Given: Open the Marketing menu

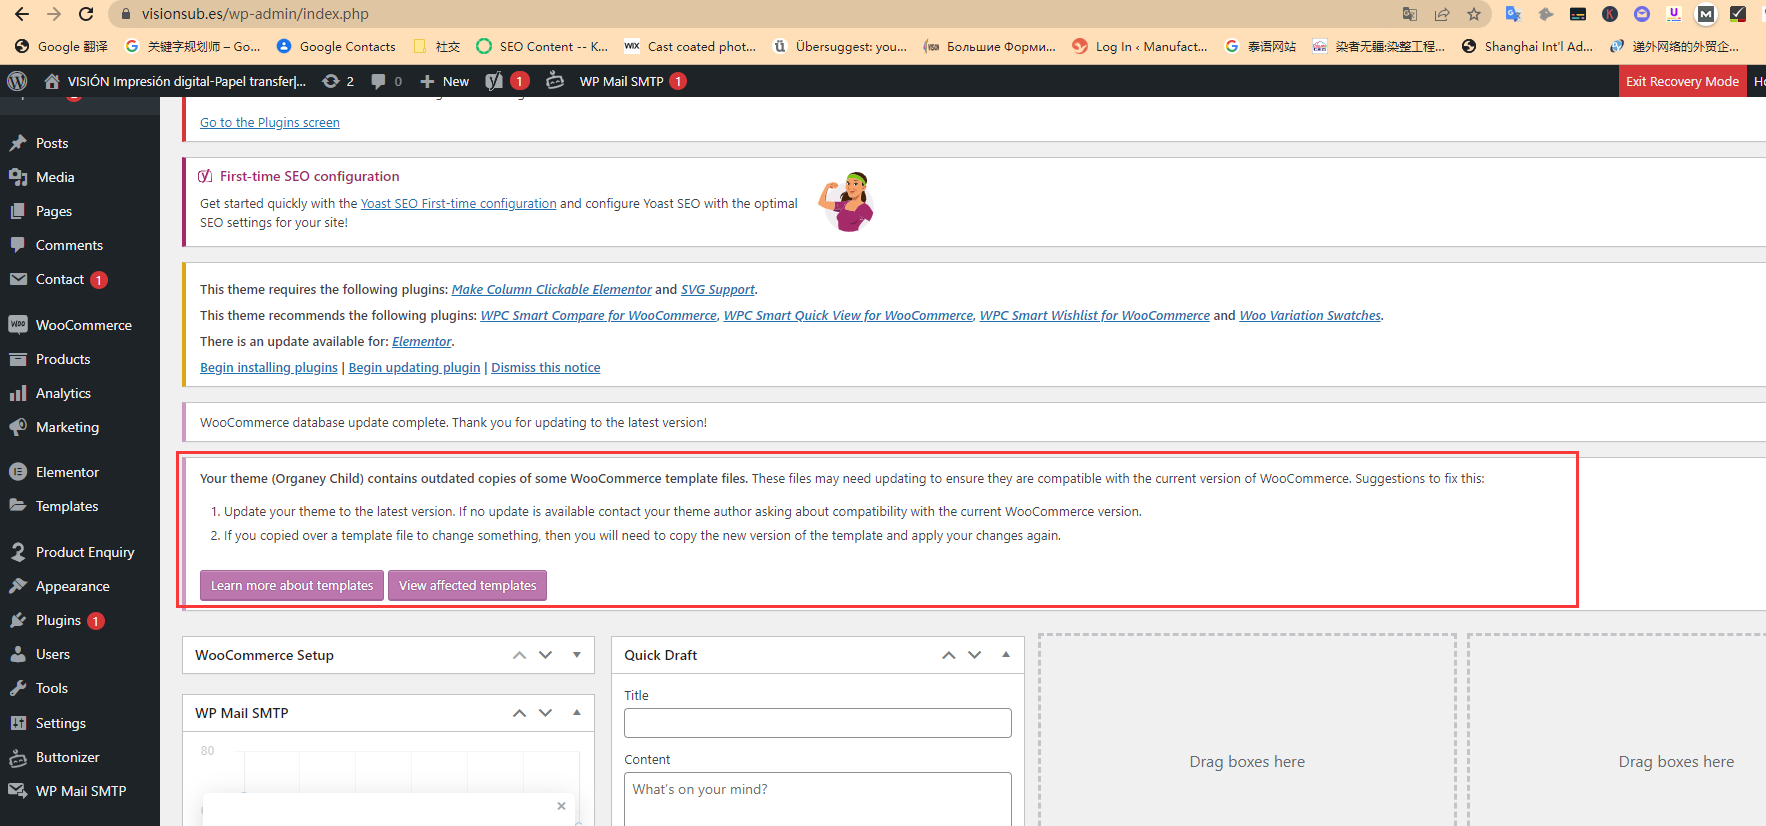Looking at the screenshot, I should pyautogui.click(x=67, y=427).
